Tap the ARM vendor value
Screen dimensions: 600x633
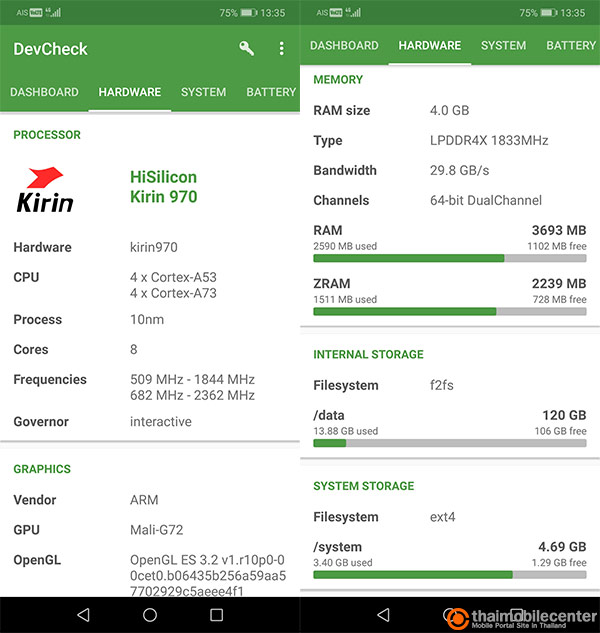[144, 500]
